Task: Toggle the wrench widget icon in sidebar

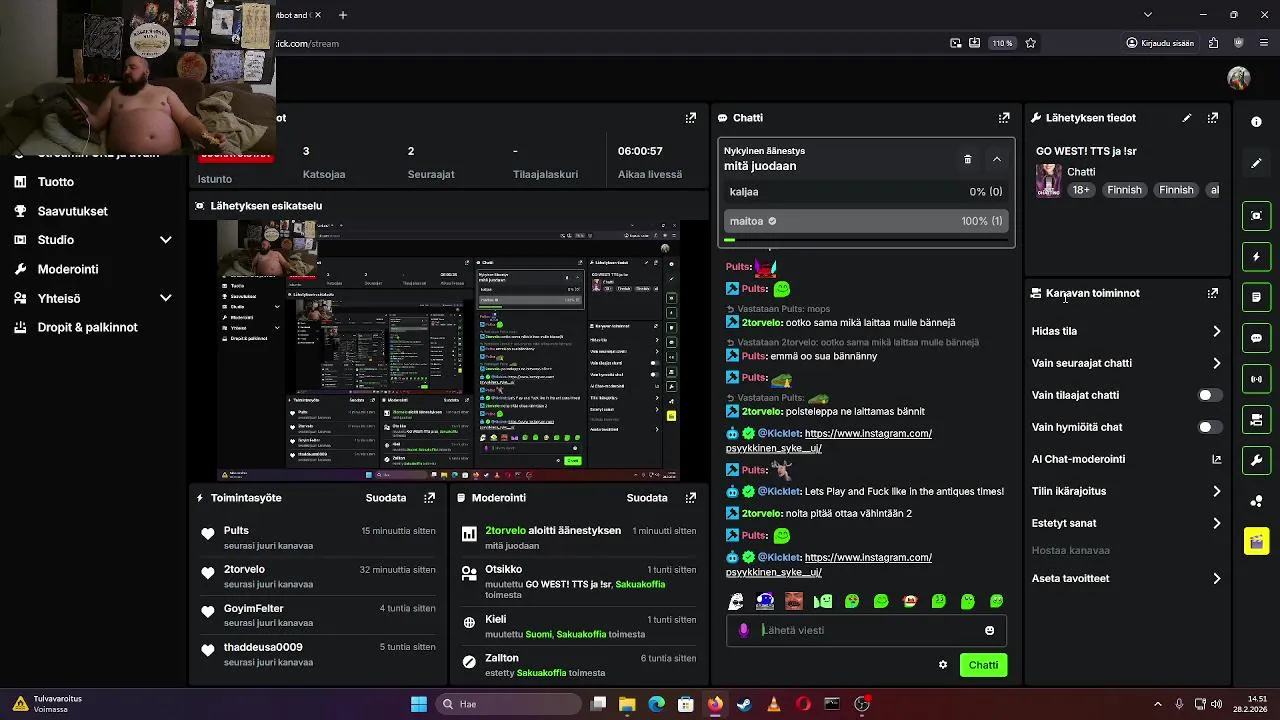Action: click(x=1256, y=460)
